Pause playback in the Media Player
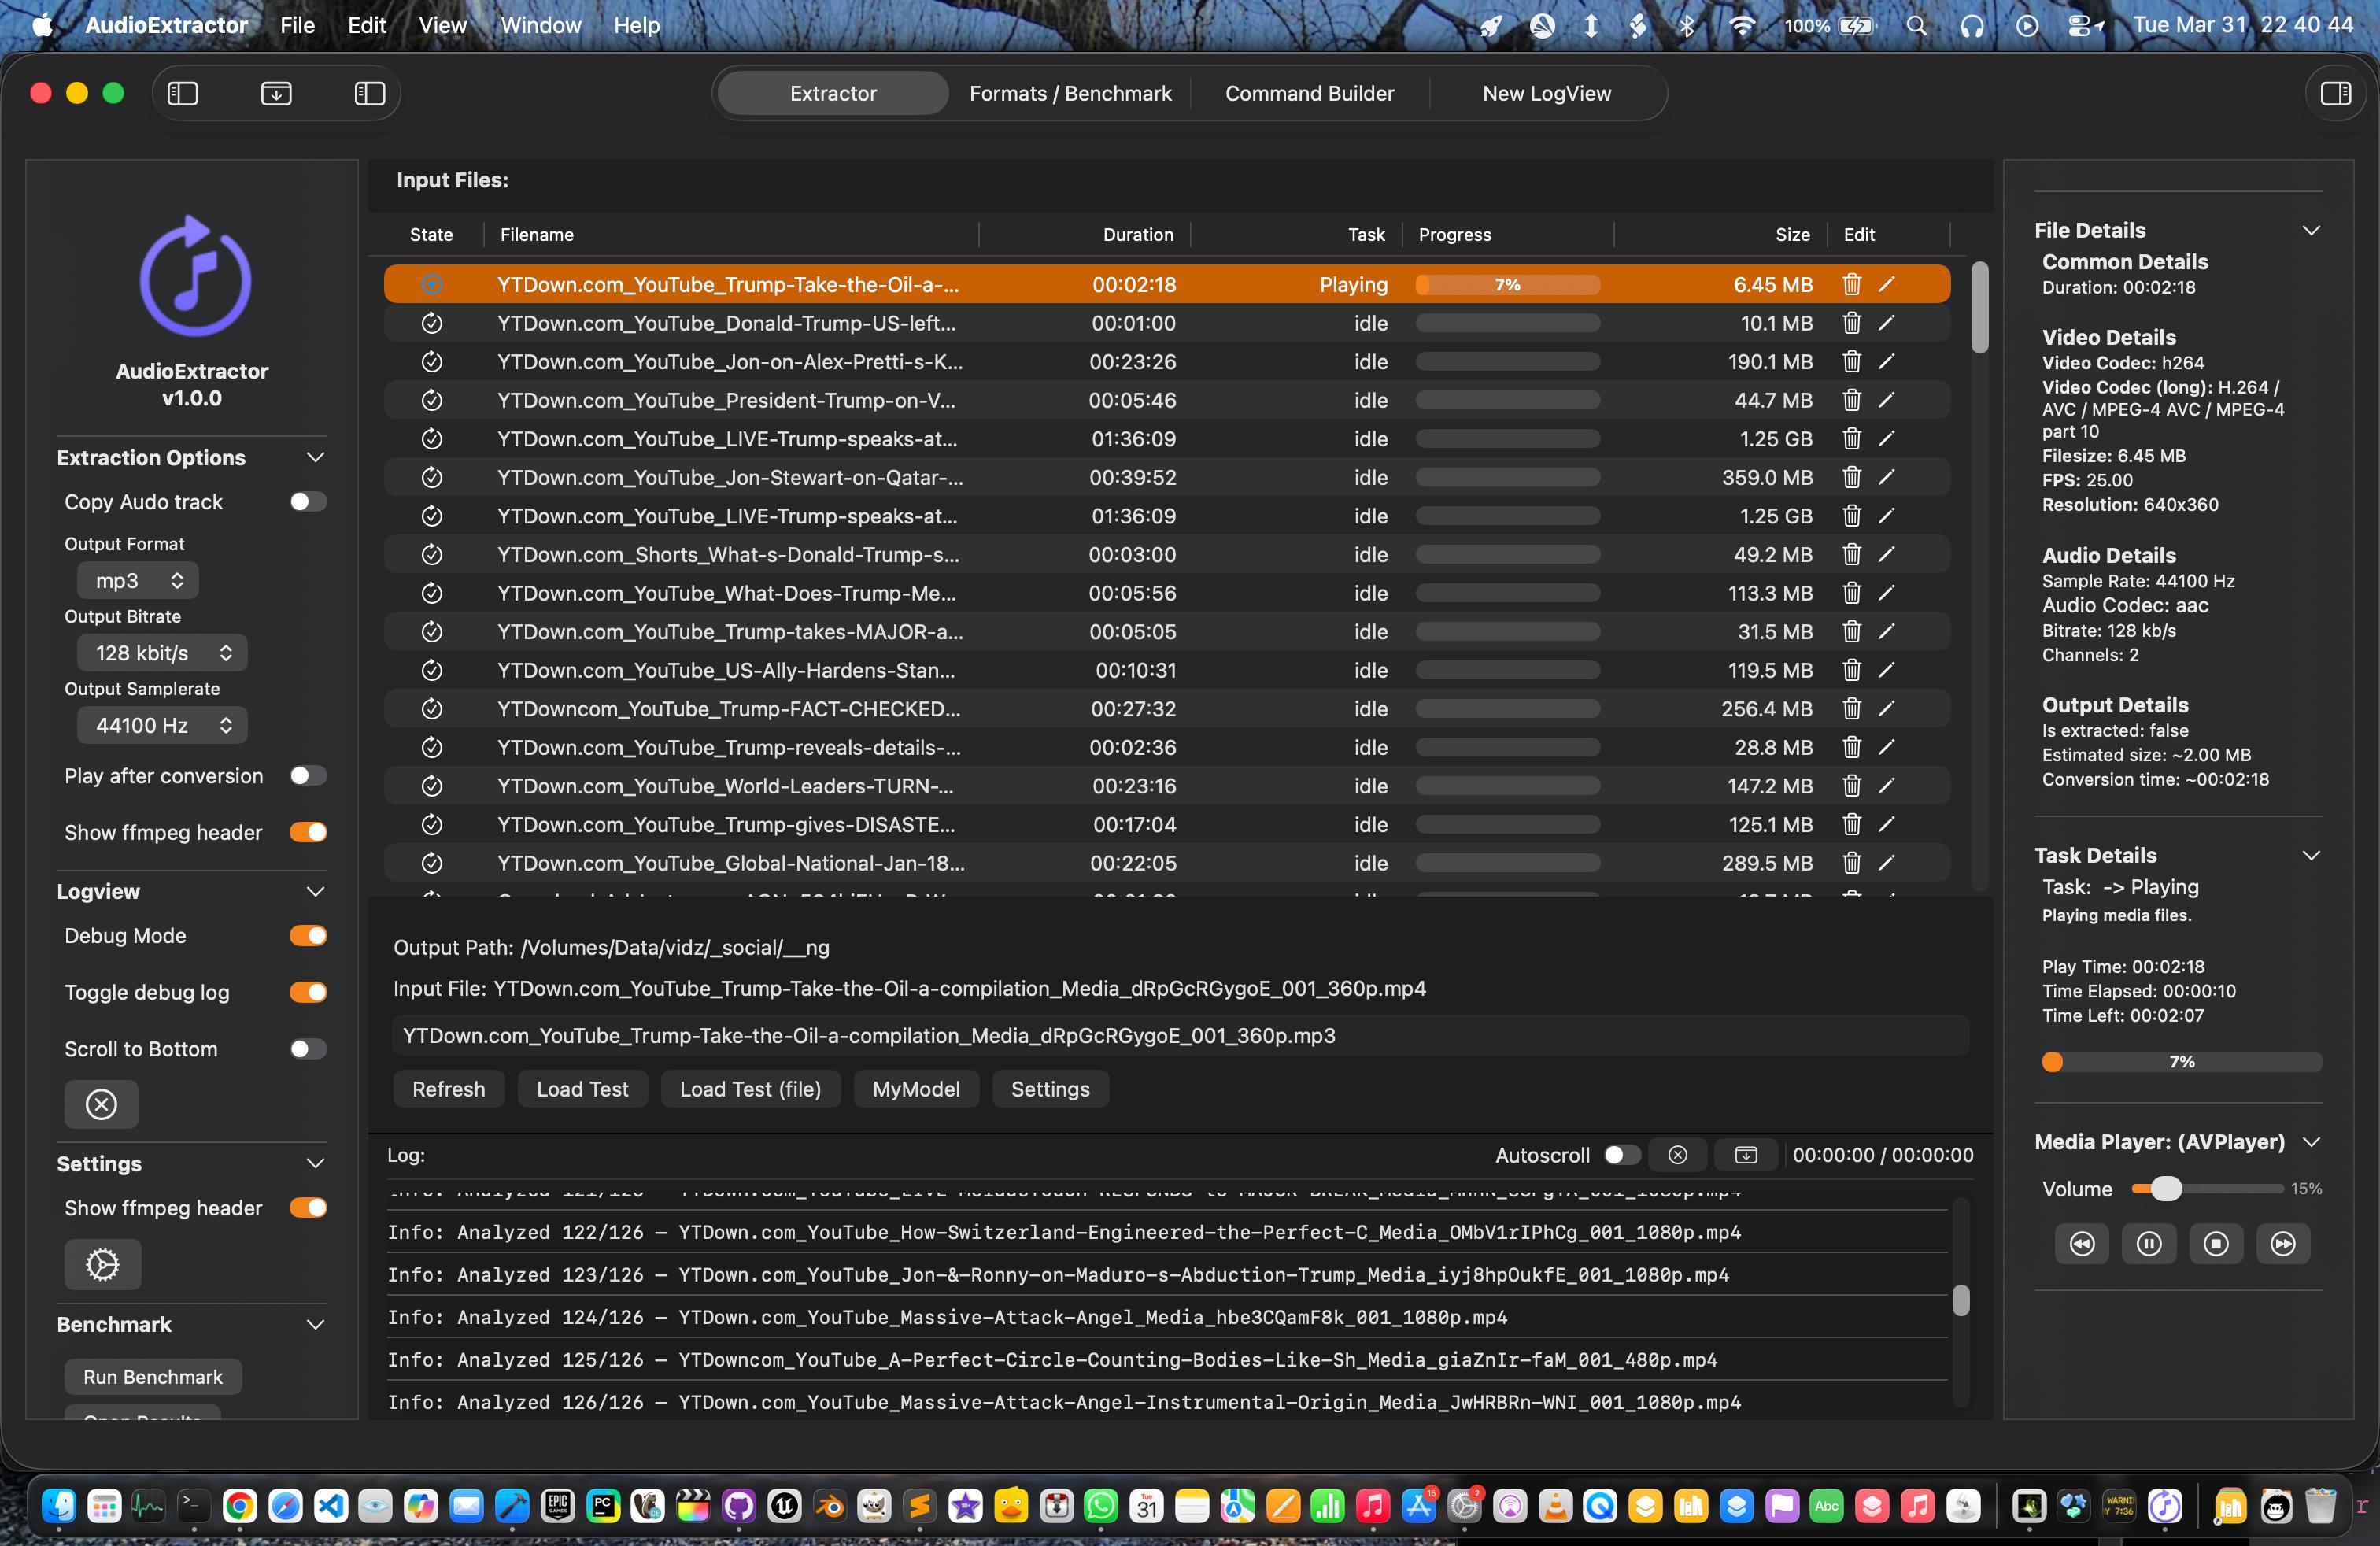2380x1546 pixels. click(x=2148, y=1243)
